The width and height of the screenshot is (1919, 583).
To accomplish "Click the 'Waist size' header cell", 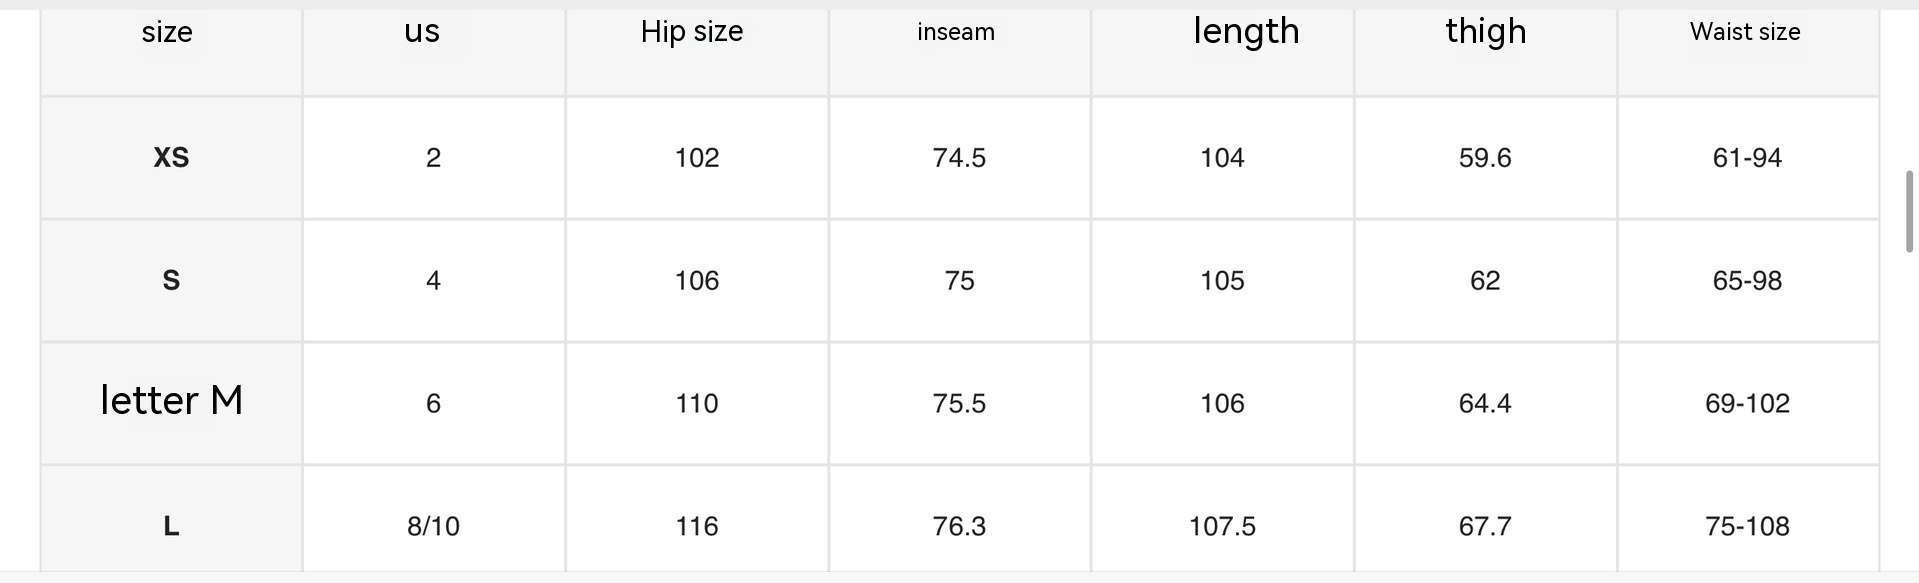I will pos(1745,33).
